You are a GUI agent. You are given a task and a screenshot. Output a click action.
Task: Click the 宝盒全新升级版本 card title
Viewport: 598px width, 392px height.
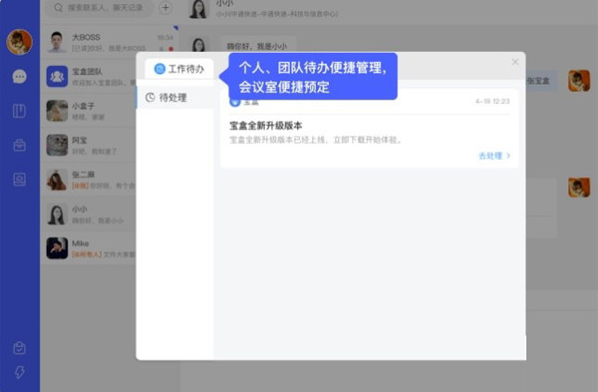266,125
